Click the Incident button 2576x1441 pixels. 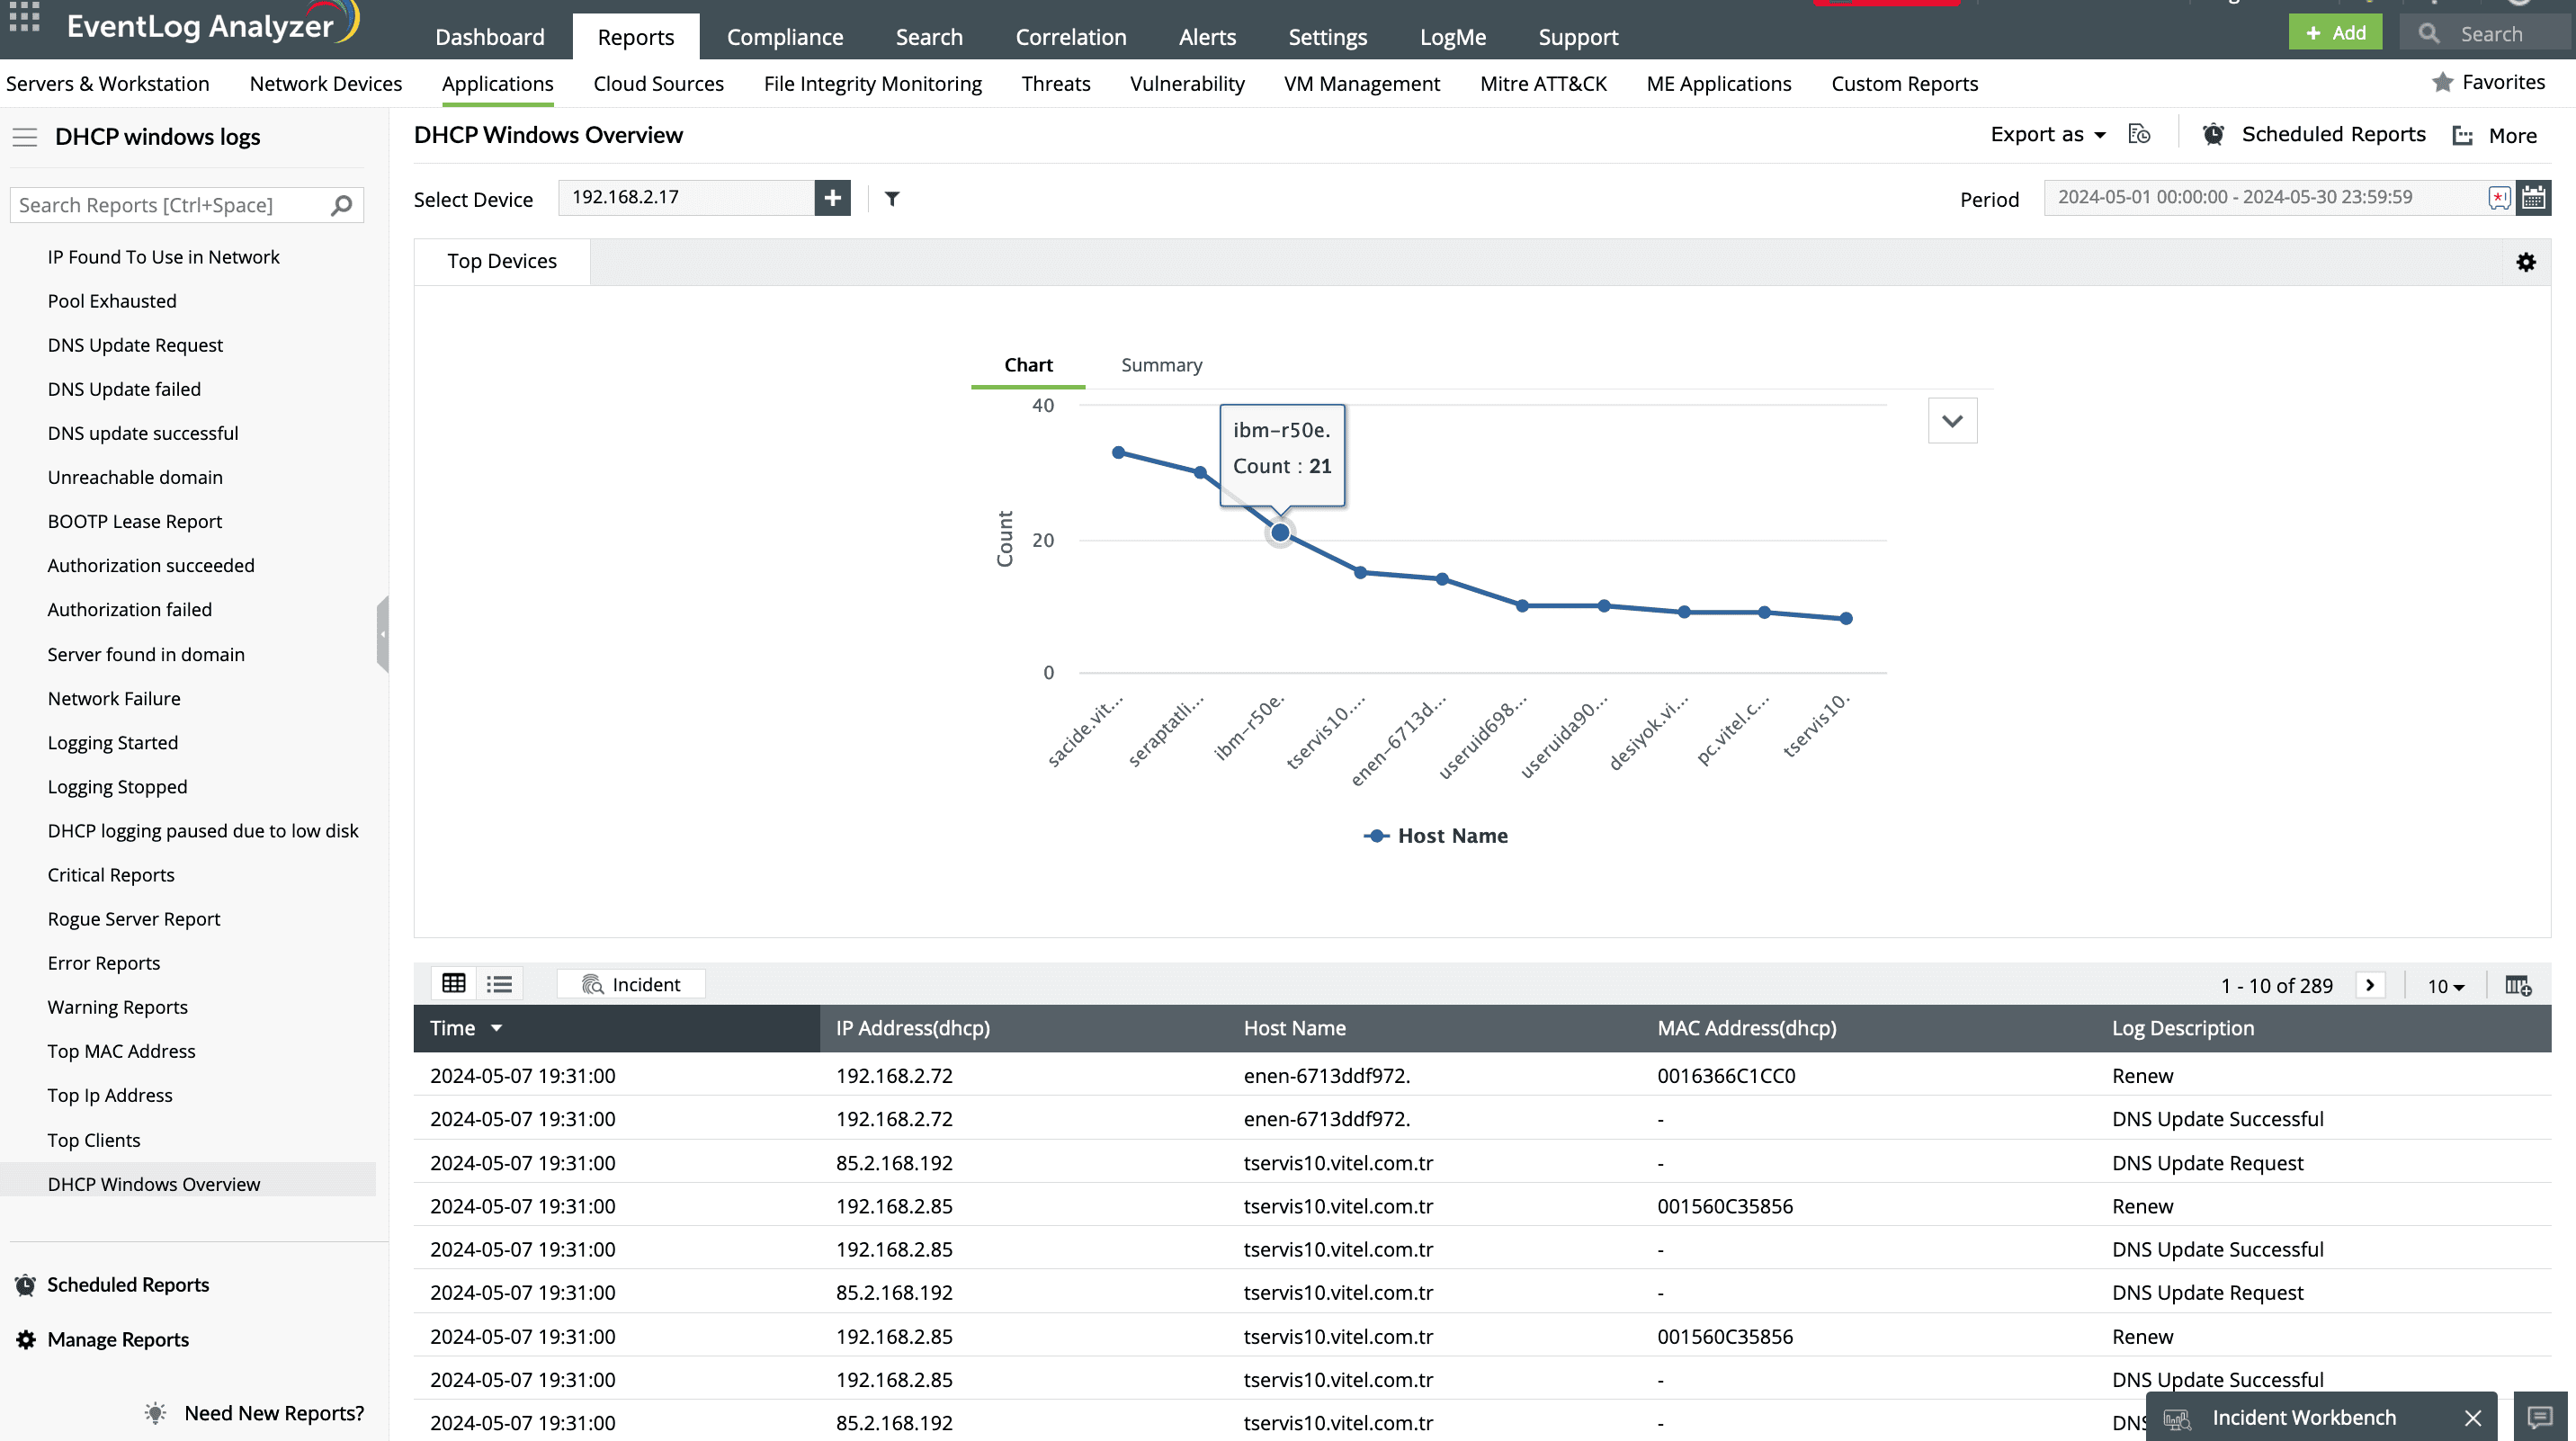[x=631, y=984]
